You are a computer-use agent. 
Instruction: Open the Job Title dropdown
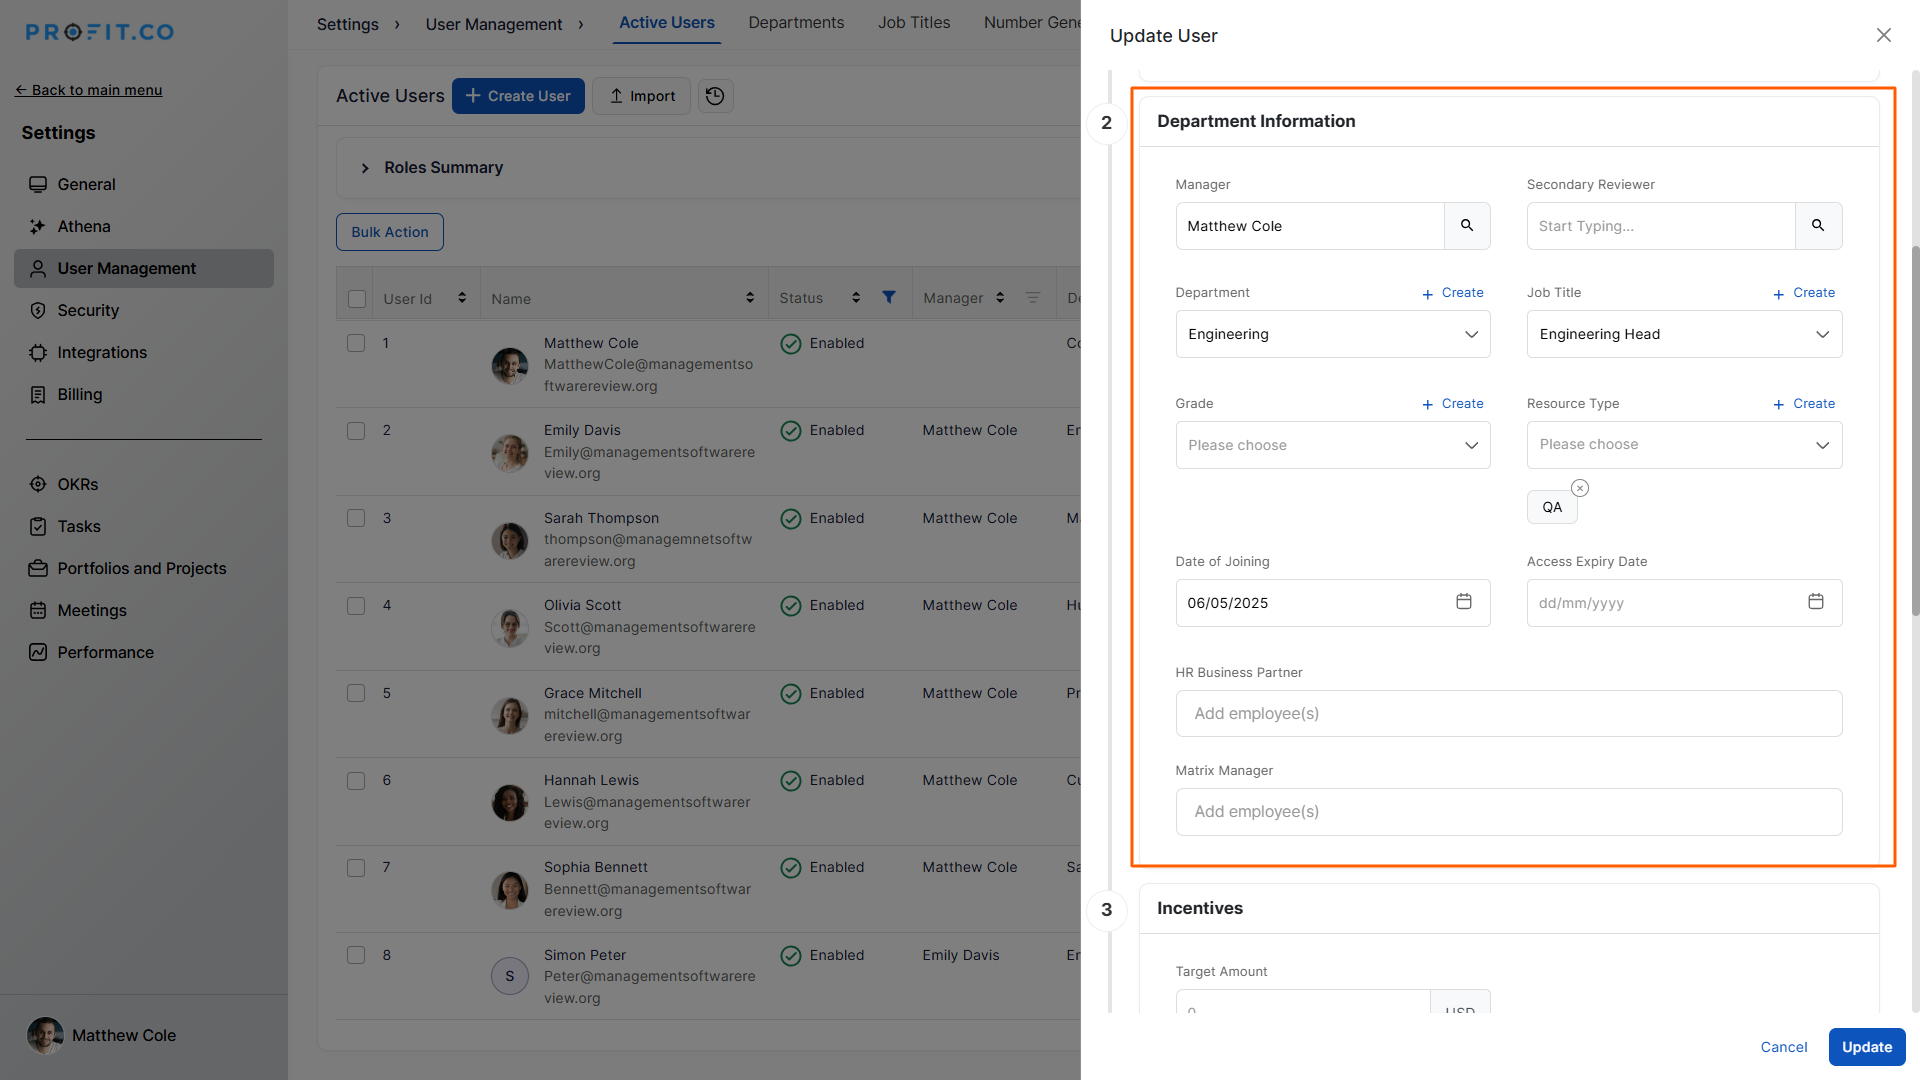tap(1683, 334)
